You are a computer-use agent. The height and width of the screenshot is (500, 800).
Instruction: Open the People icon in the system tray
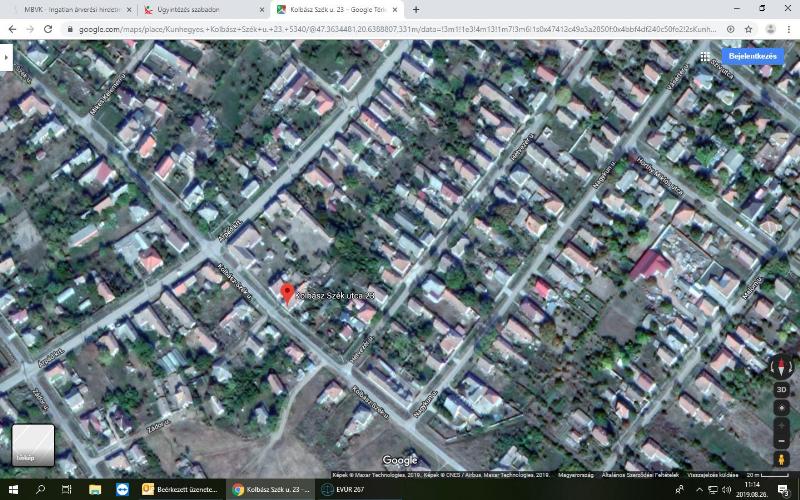click(680, 490)
